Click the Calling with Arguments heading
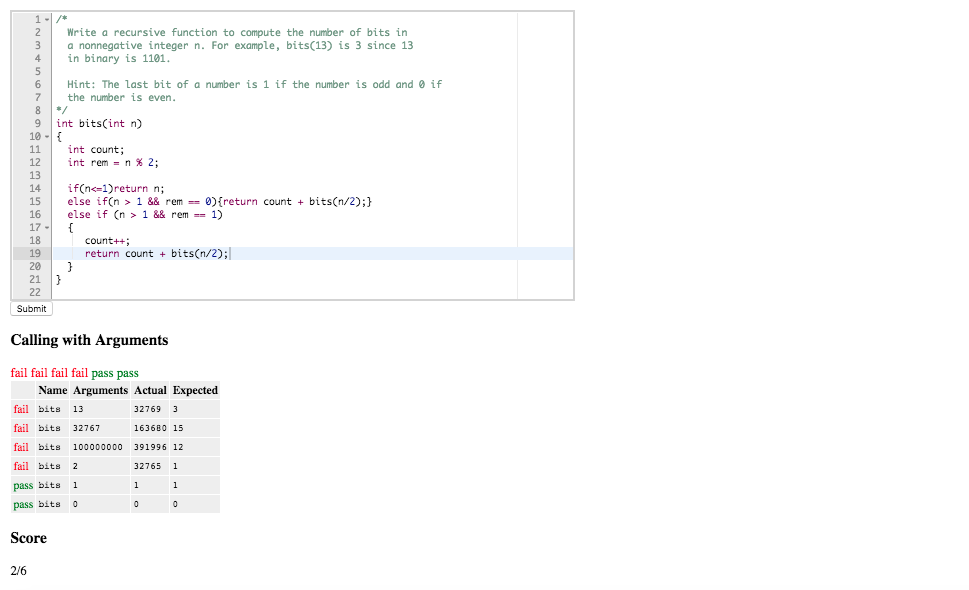The height and width of the screenshot is (590, 969). coord(90,340)
